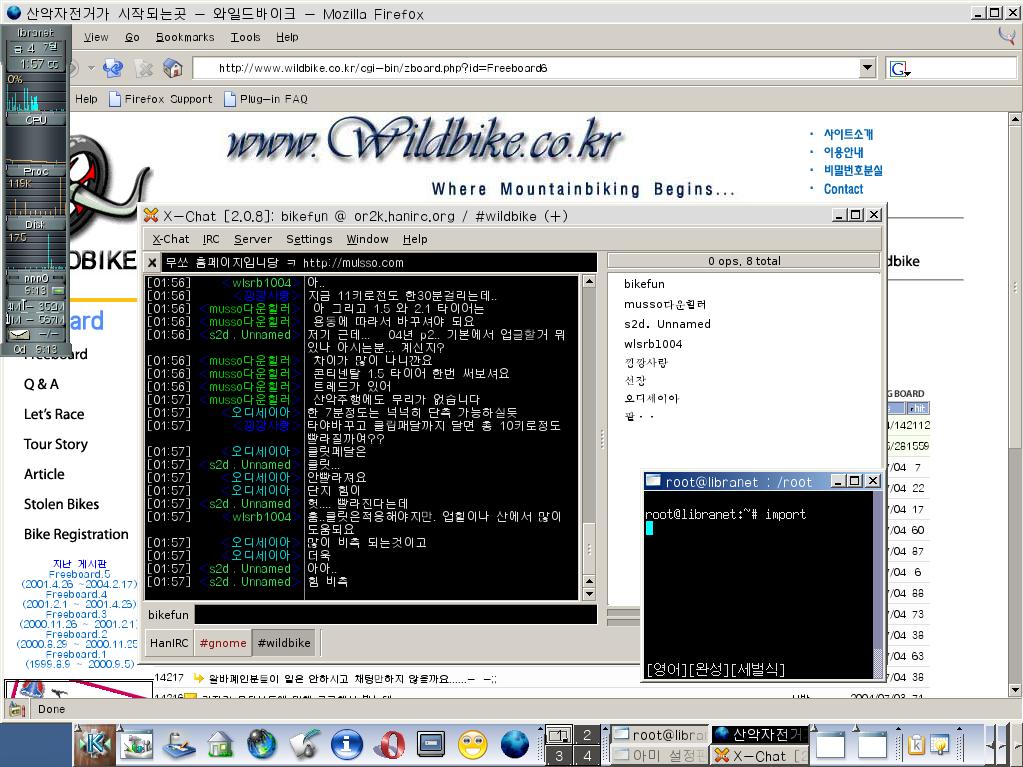The height and width of the screenshot is (767, 1023).
Task: Open the Firefox Bookmarks menu
Action: tap(185, 37)
